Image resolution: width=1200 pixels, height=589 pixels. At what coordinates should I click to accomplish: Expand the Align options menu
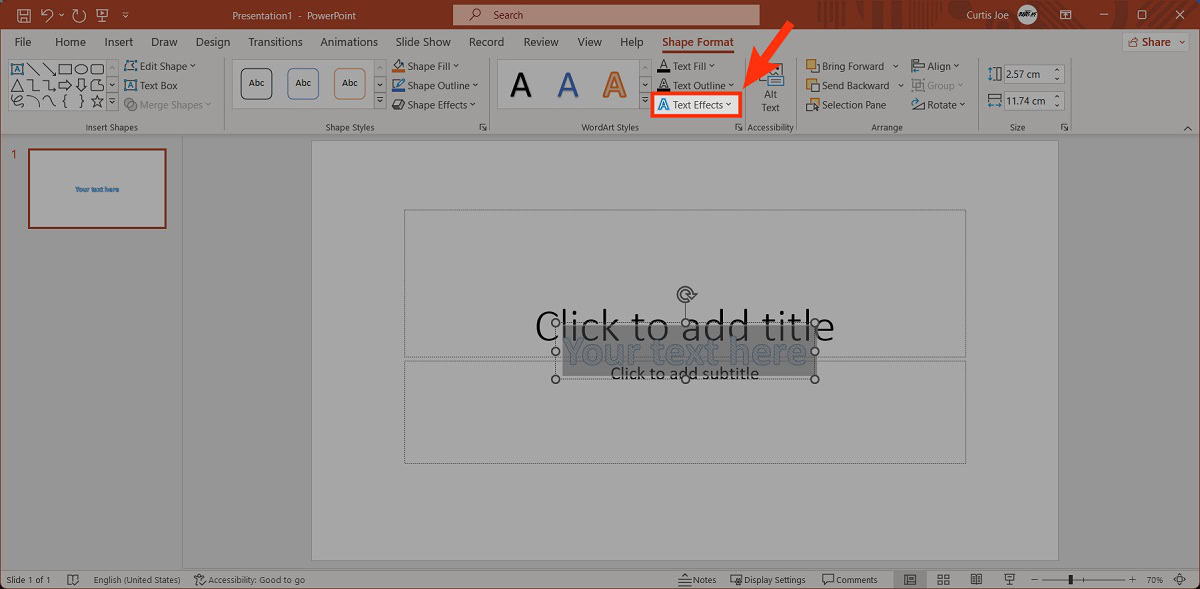[x=936, y=66]
